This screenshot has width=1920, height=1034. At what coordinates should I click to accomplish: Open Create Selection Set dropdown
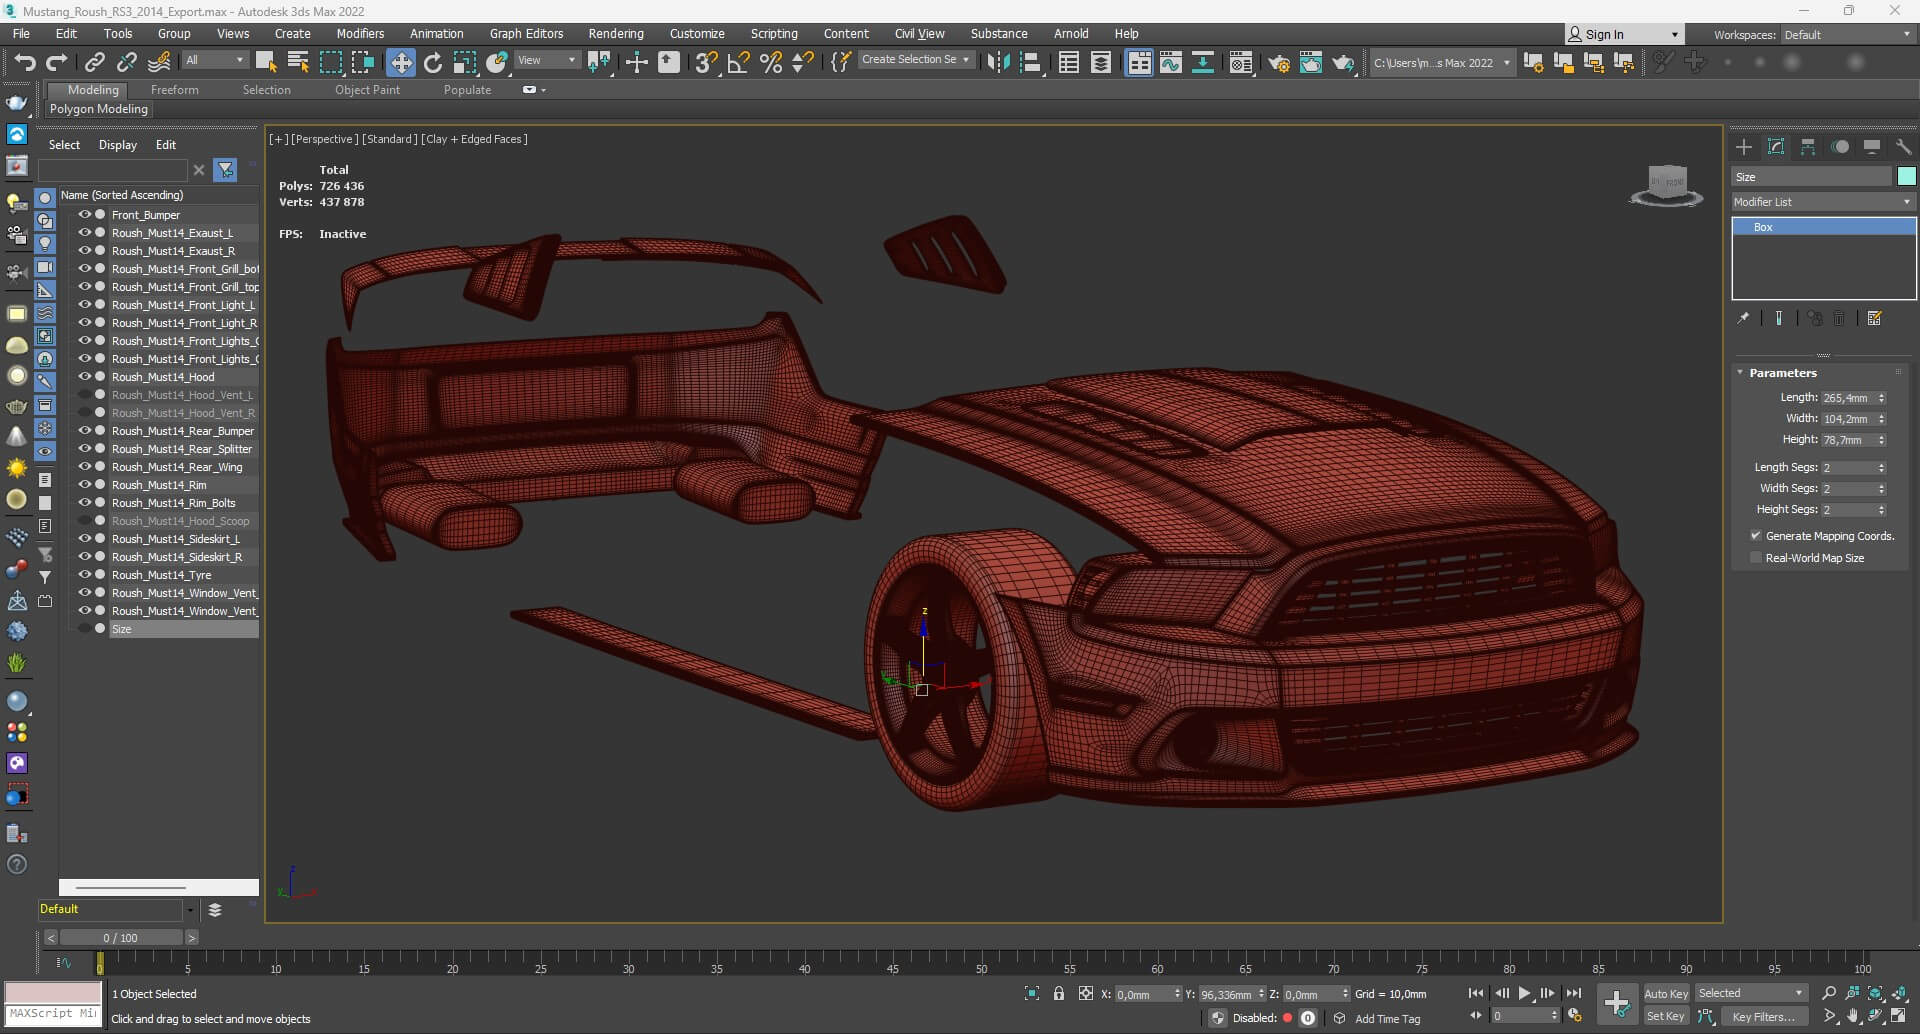point(916,60)
